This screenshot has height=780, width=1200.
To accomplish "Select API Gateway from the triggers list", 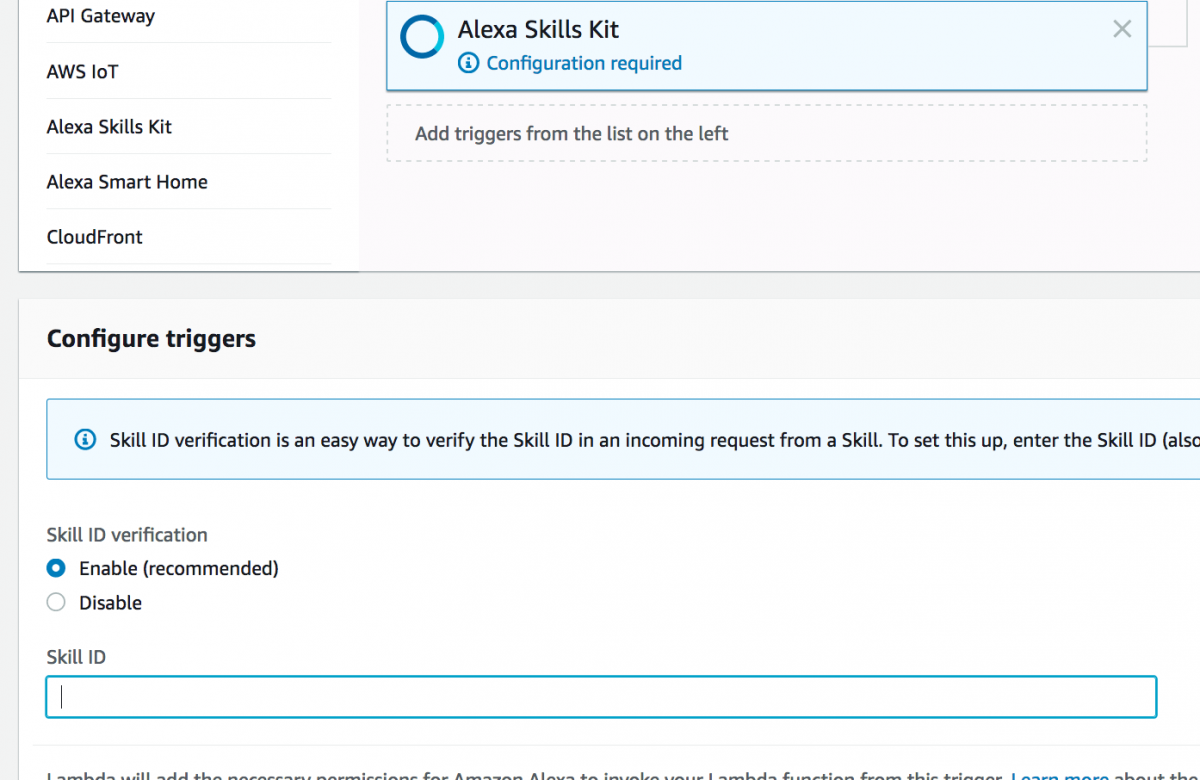I will 100,16.
